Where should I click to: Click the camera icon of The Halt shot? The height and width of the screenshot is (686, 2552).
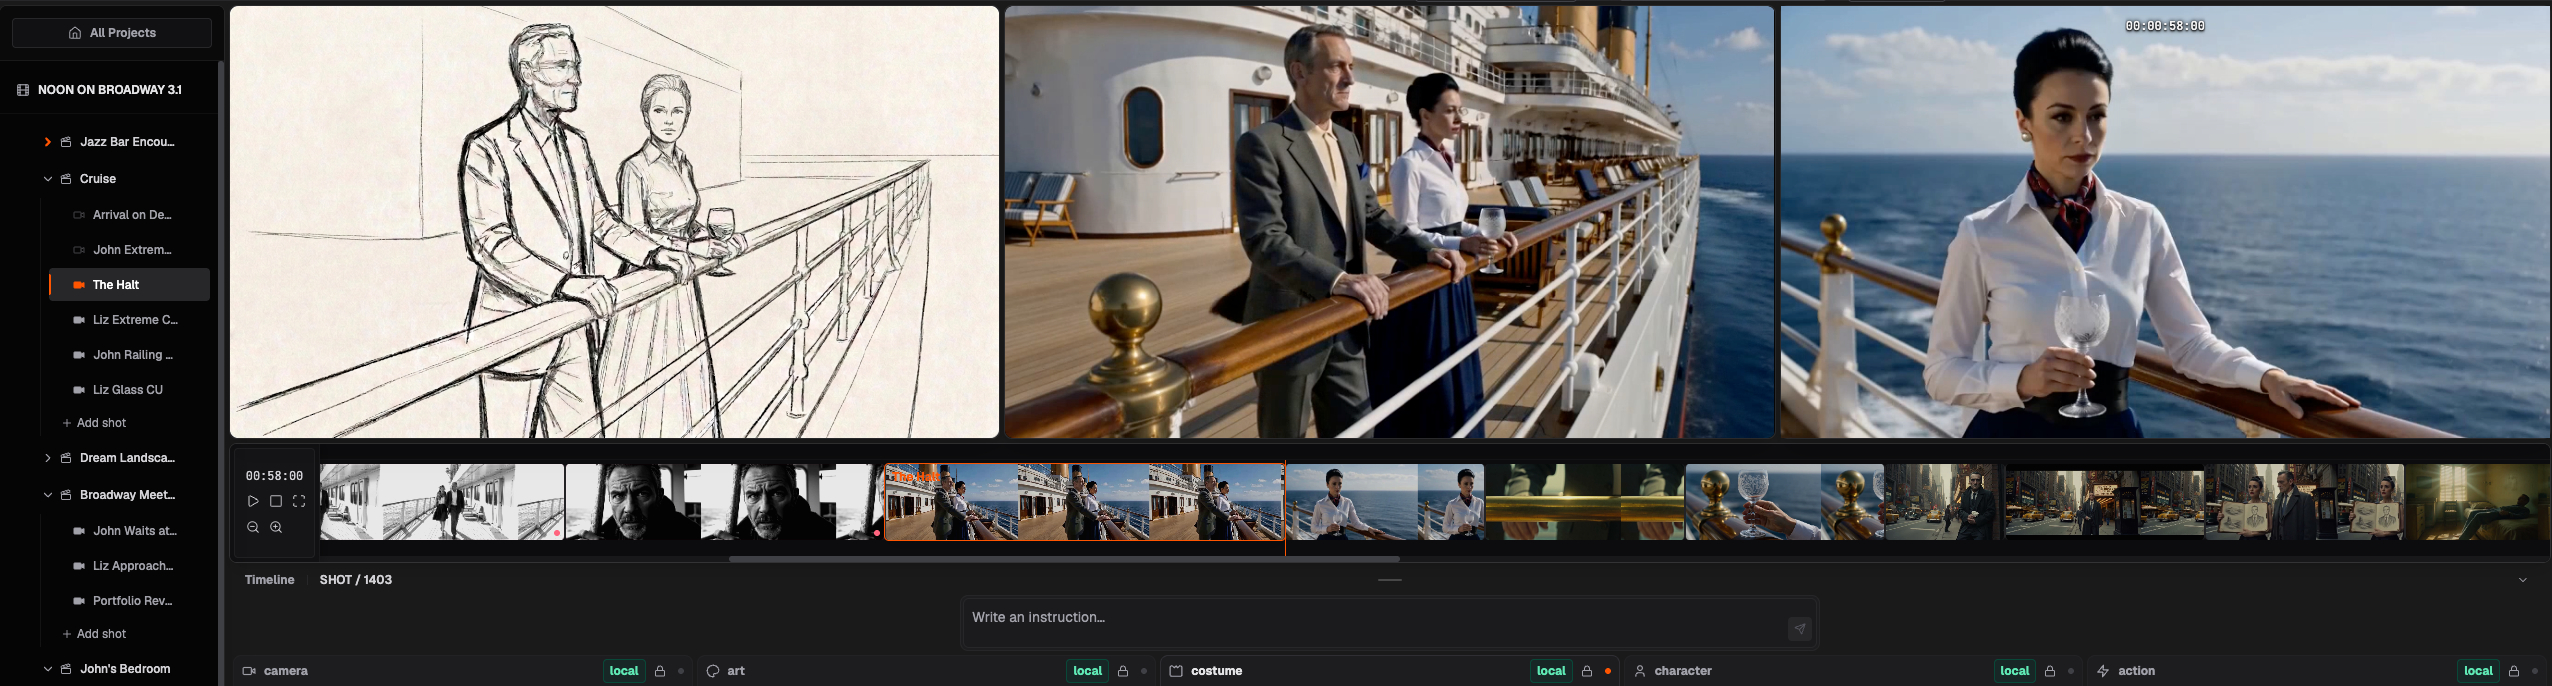tap(79, 285)
